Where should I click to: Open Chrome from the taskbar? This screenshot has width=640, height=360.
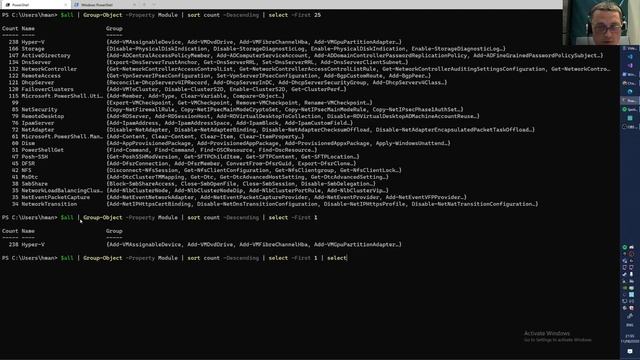coord(630,83)
